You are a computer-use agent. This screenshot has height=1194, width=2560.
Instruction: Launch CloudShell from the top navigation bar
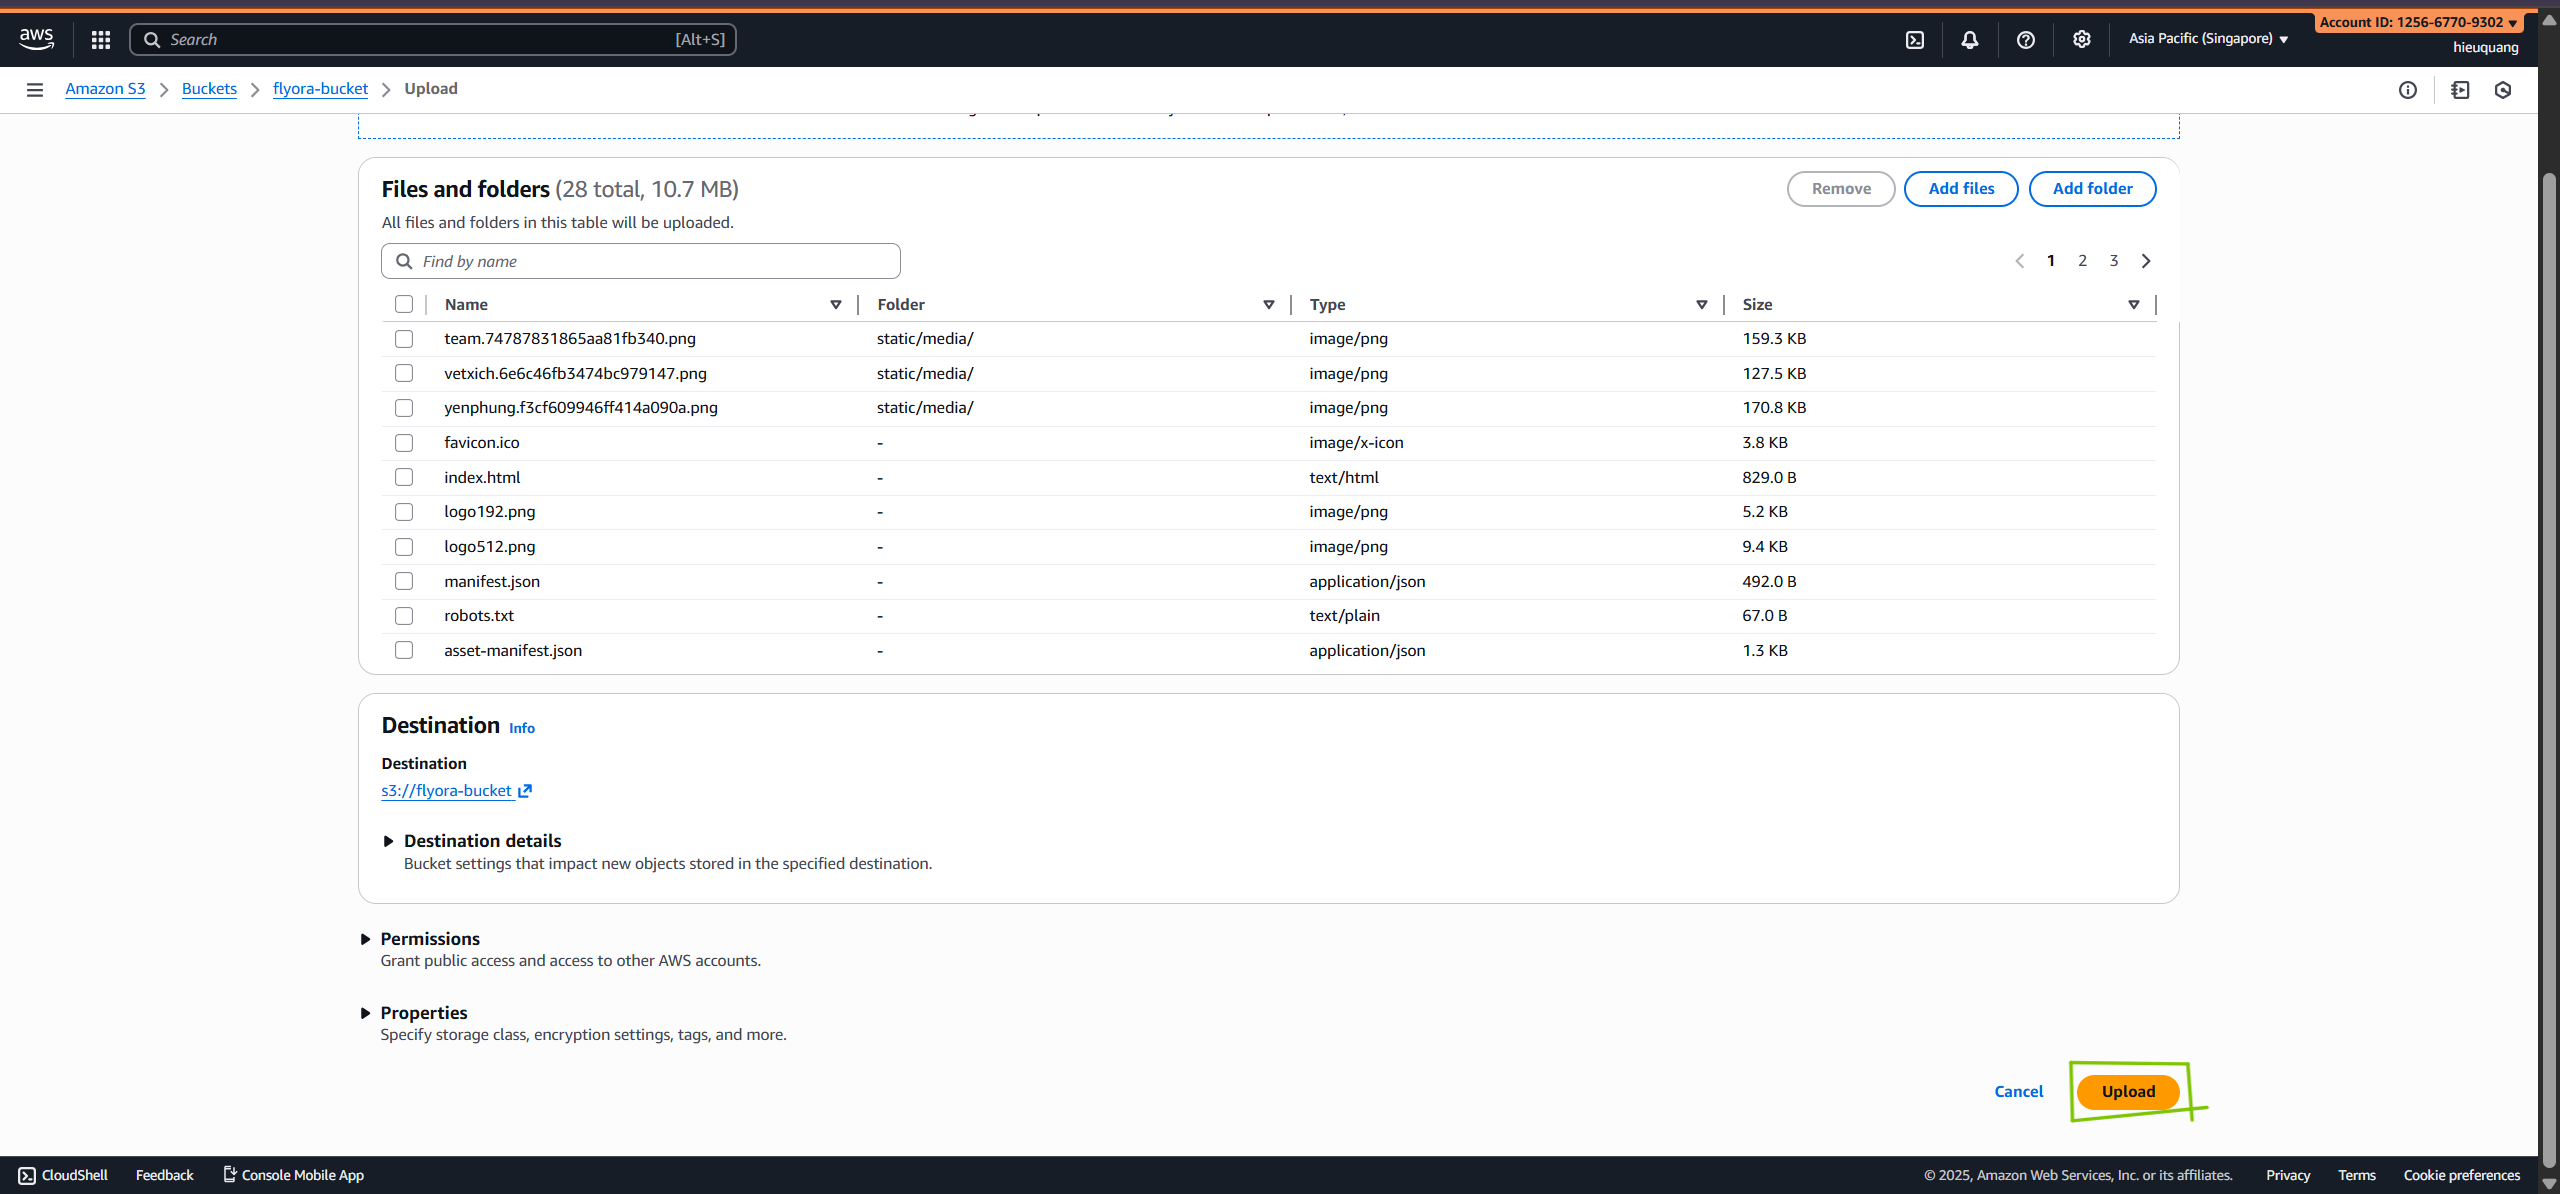1916,39
